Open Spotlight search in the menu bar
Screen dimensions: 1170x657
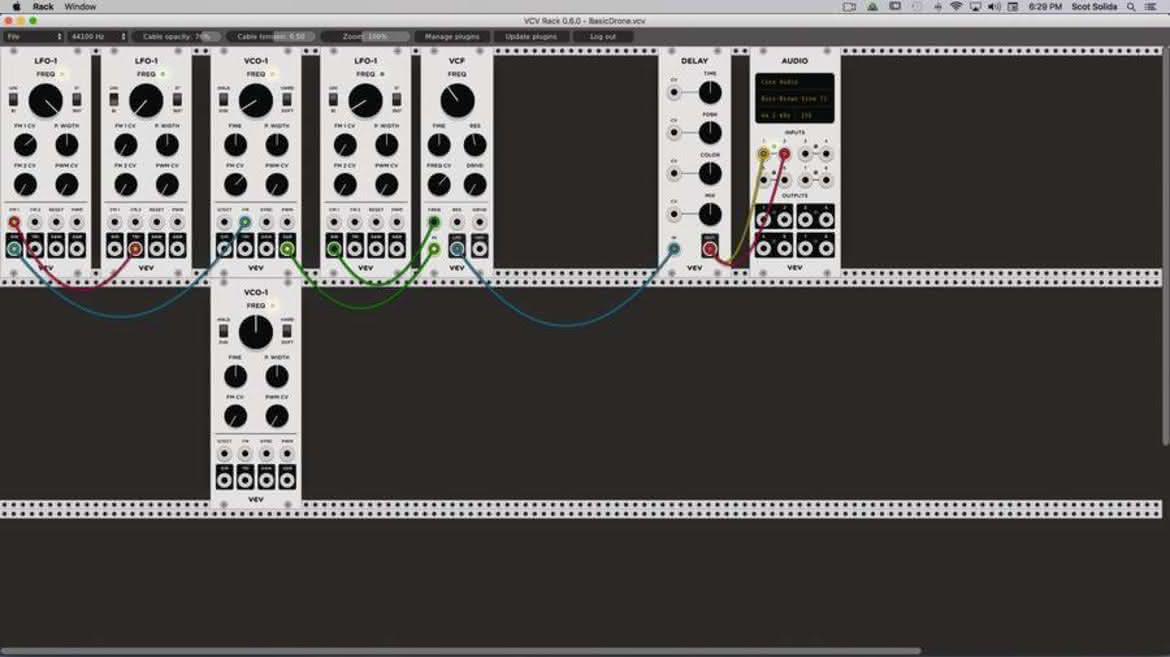point(1131,7)
